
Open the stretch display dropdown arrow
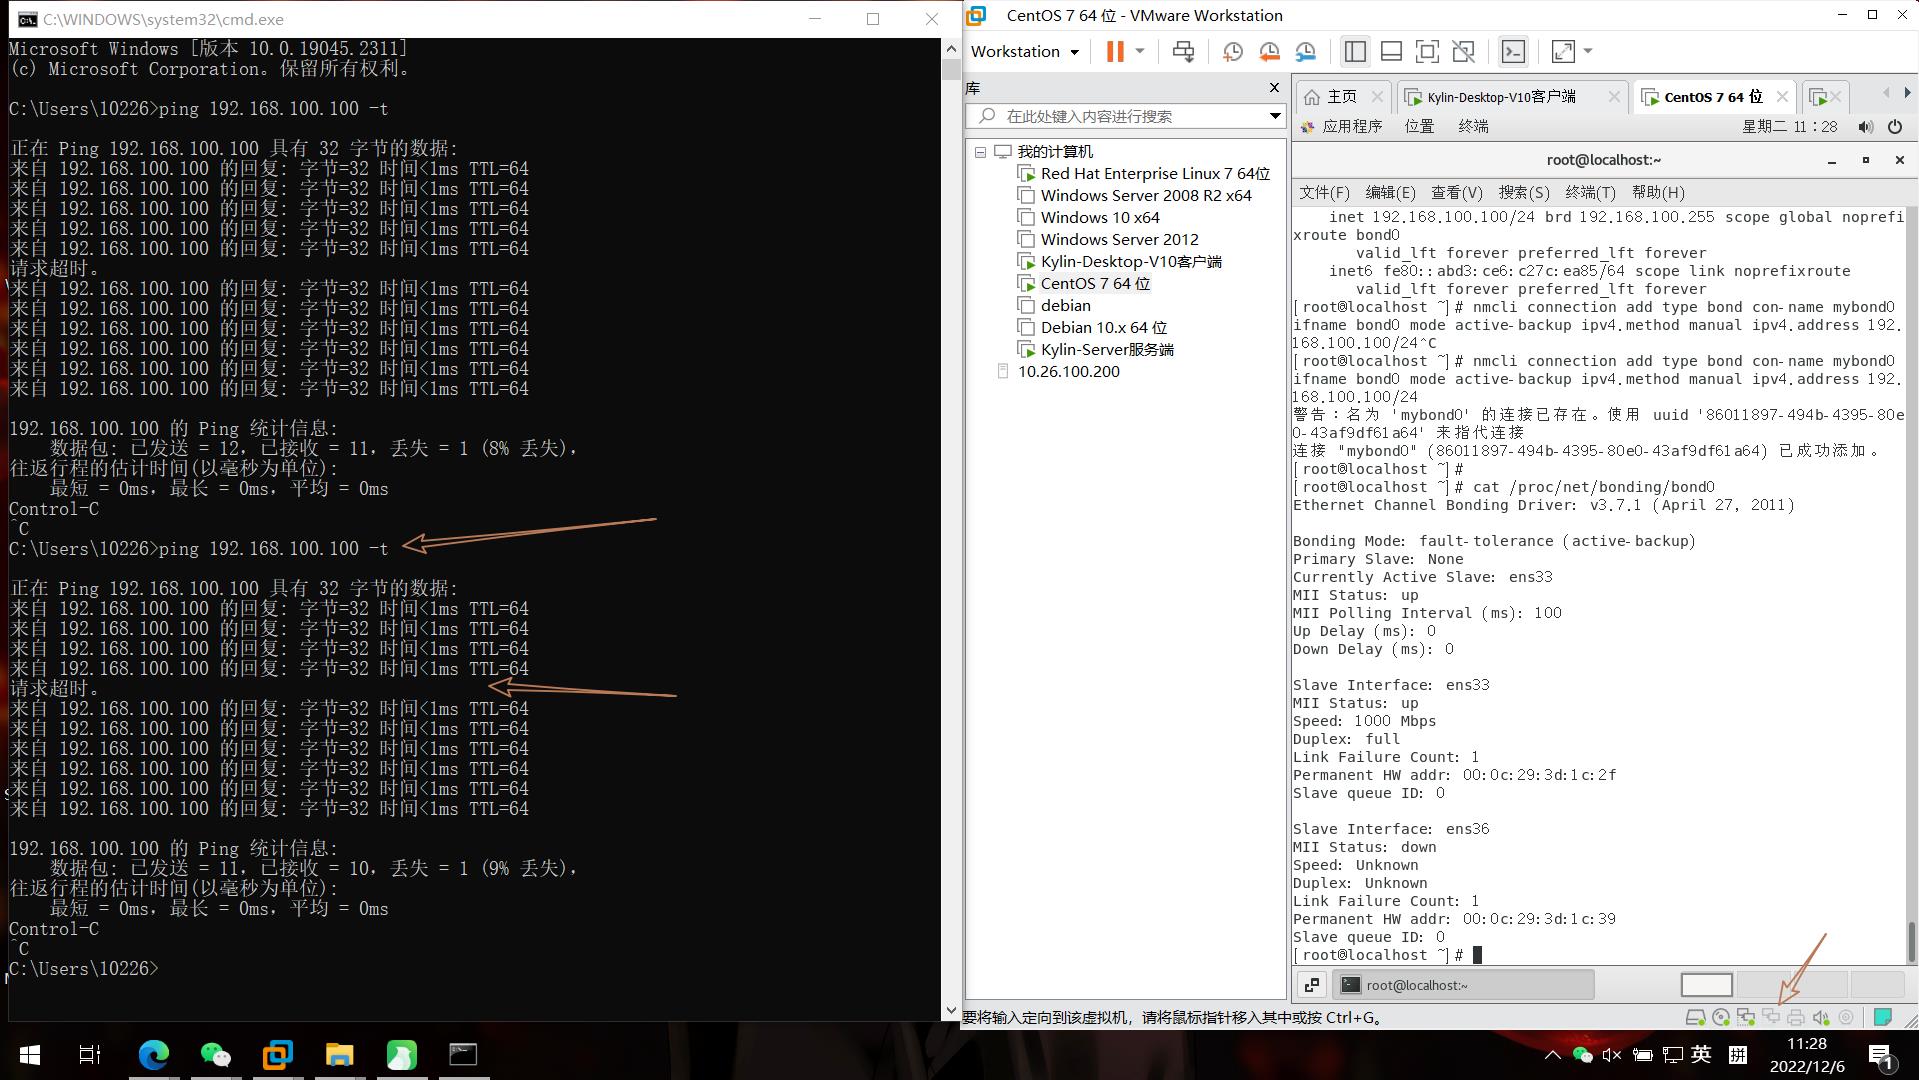point(1587,52)
